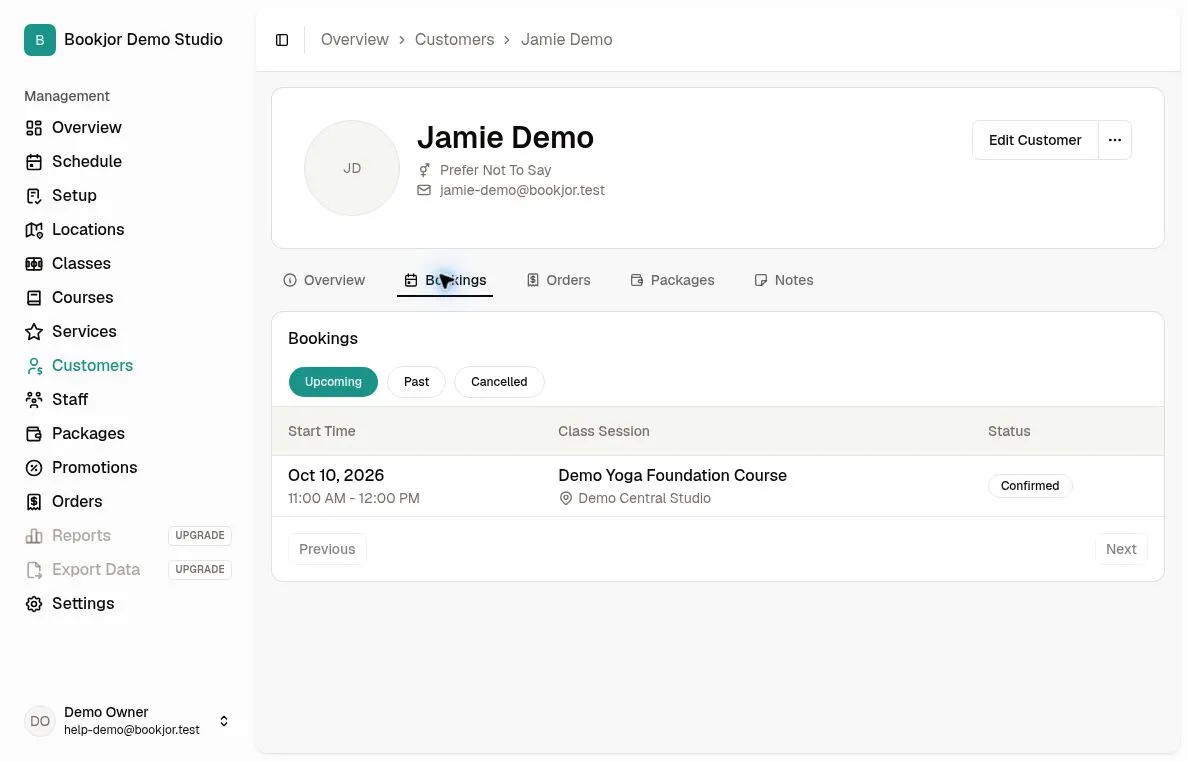This screenshot has width=1188, height=761.
Task: Click the Settings gear icon
Action: point(34,604)
